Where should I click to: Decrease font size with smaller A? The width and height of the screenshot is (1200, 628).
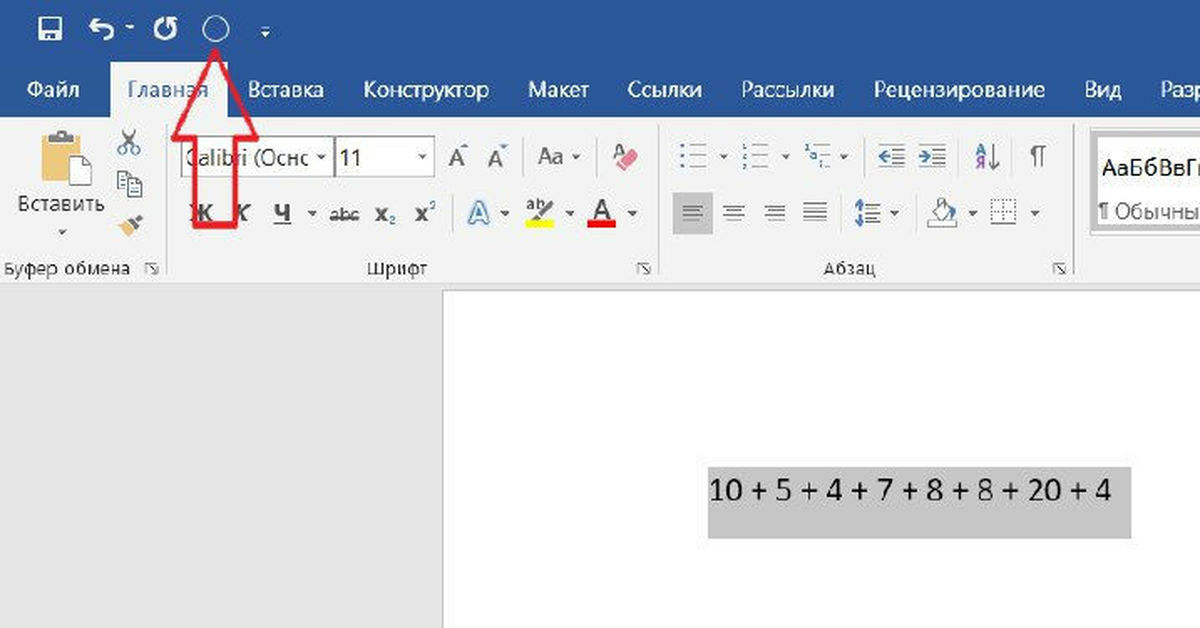(497, 156)
